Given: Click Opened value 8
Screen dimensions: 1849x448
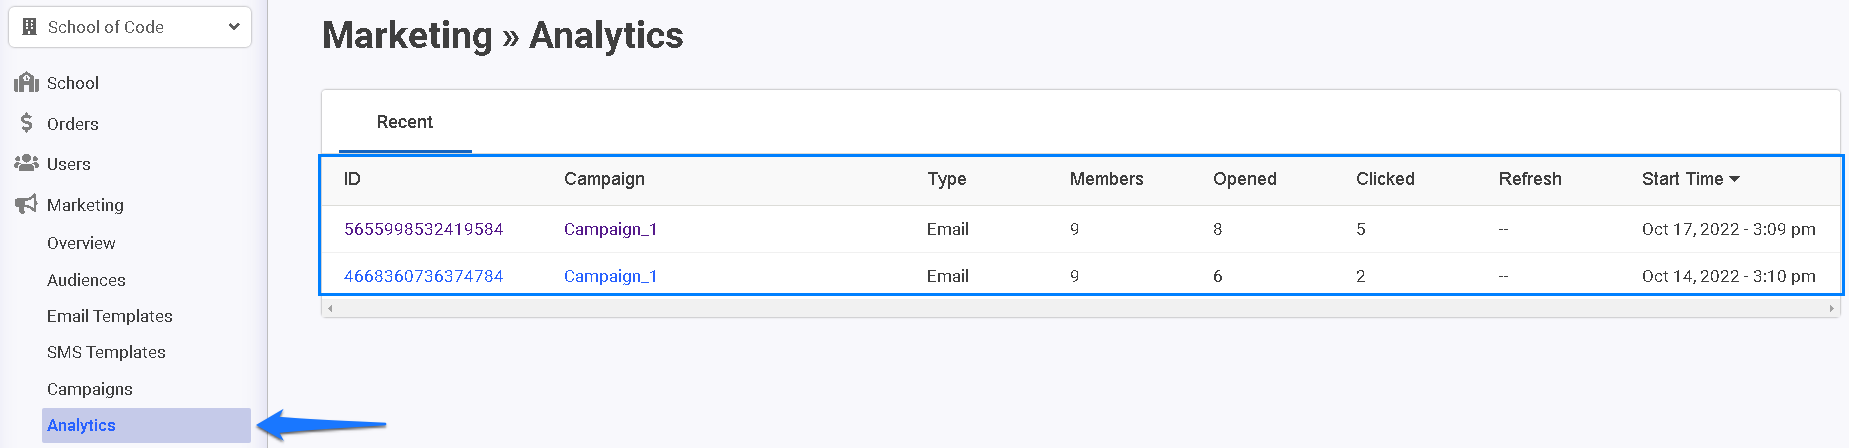Looking at the screenshot, I should pos(1217,229).
